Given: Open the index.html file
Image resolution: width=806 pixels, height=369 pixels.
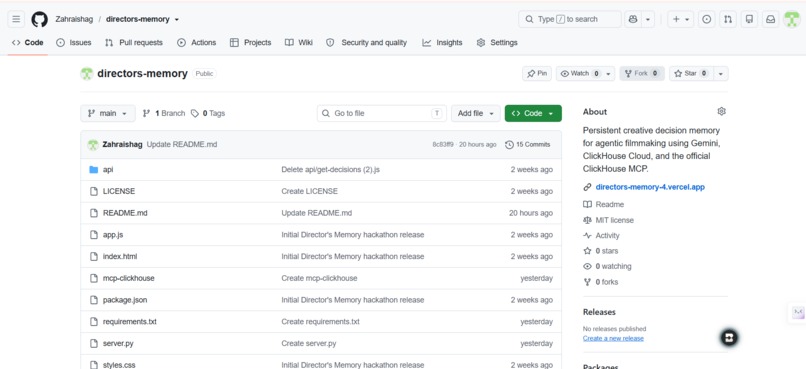Looking at the screenshot, I should click(x=120, y=256).
